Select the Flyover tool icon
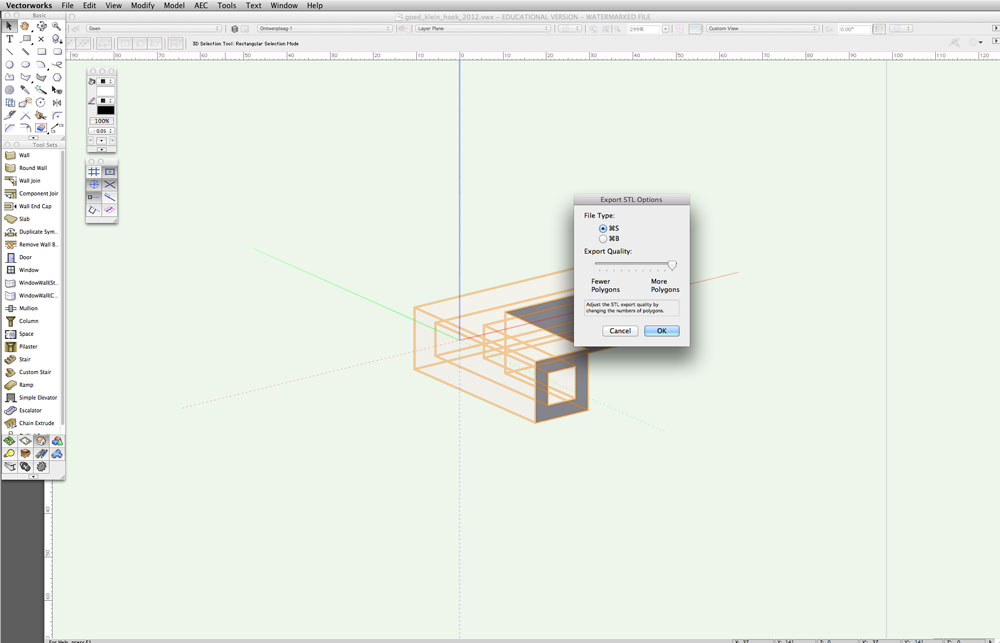Viewport: 1000px width, 643px height. click(41, 26)
